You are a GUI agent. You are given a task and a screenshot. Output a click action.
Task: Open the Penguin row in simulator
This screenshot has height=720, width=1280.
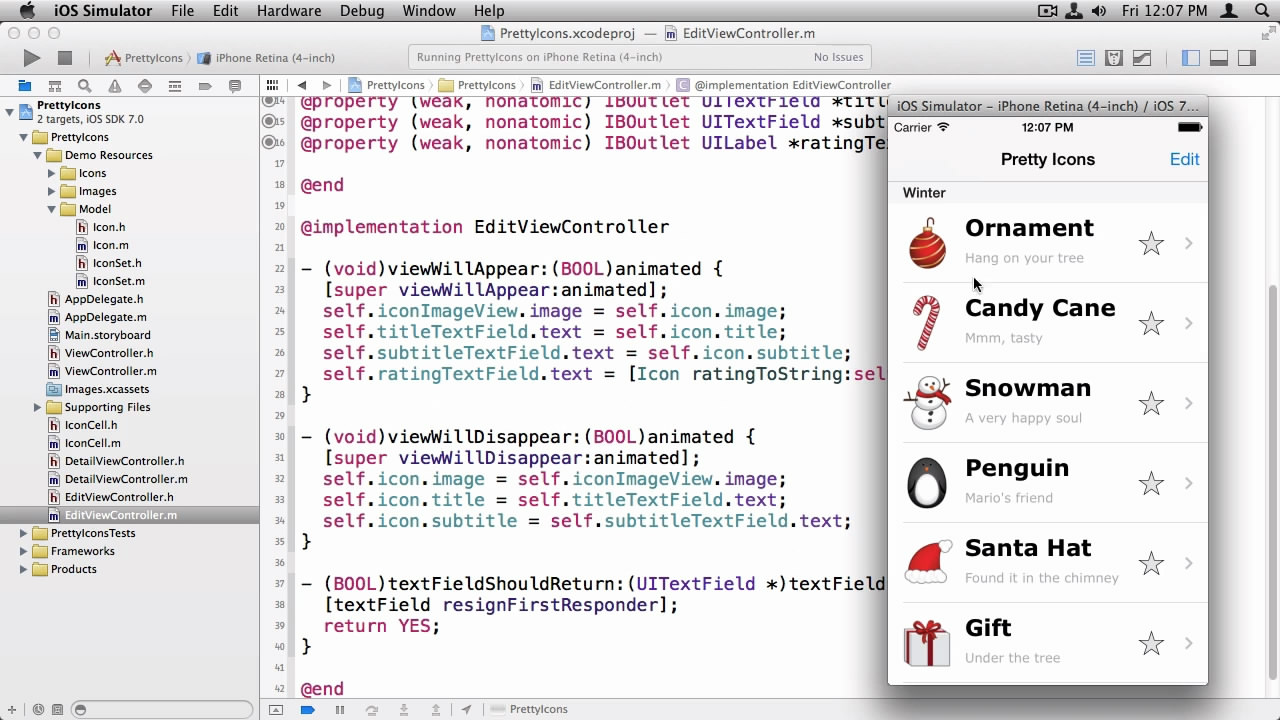[x=1048, y=483]
